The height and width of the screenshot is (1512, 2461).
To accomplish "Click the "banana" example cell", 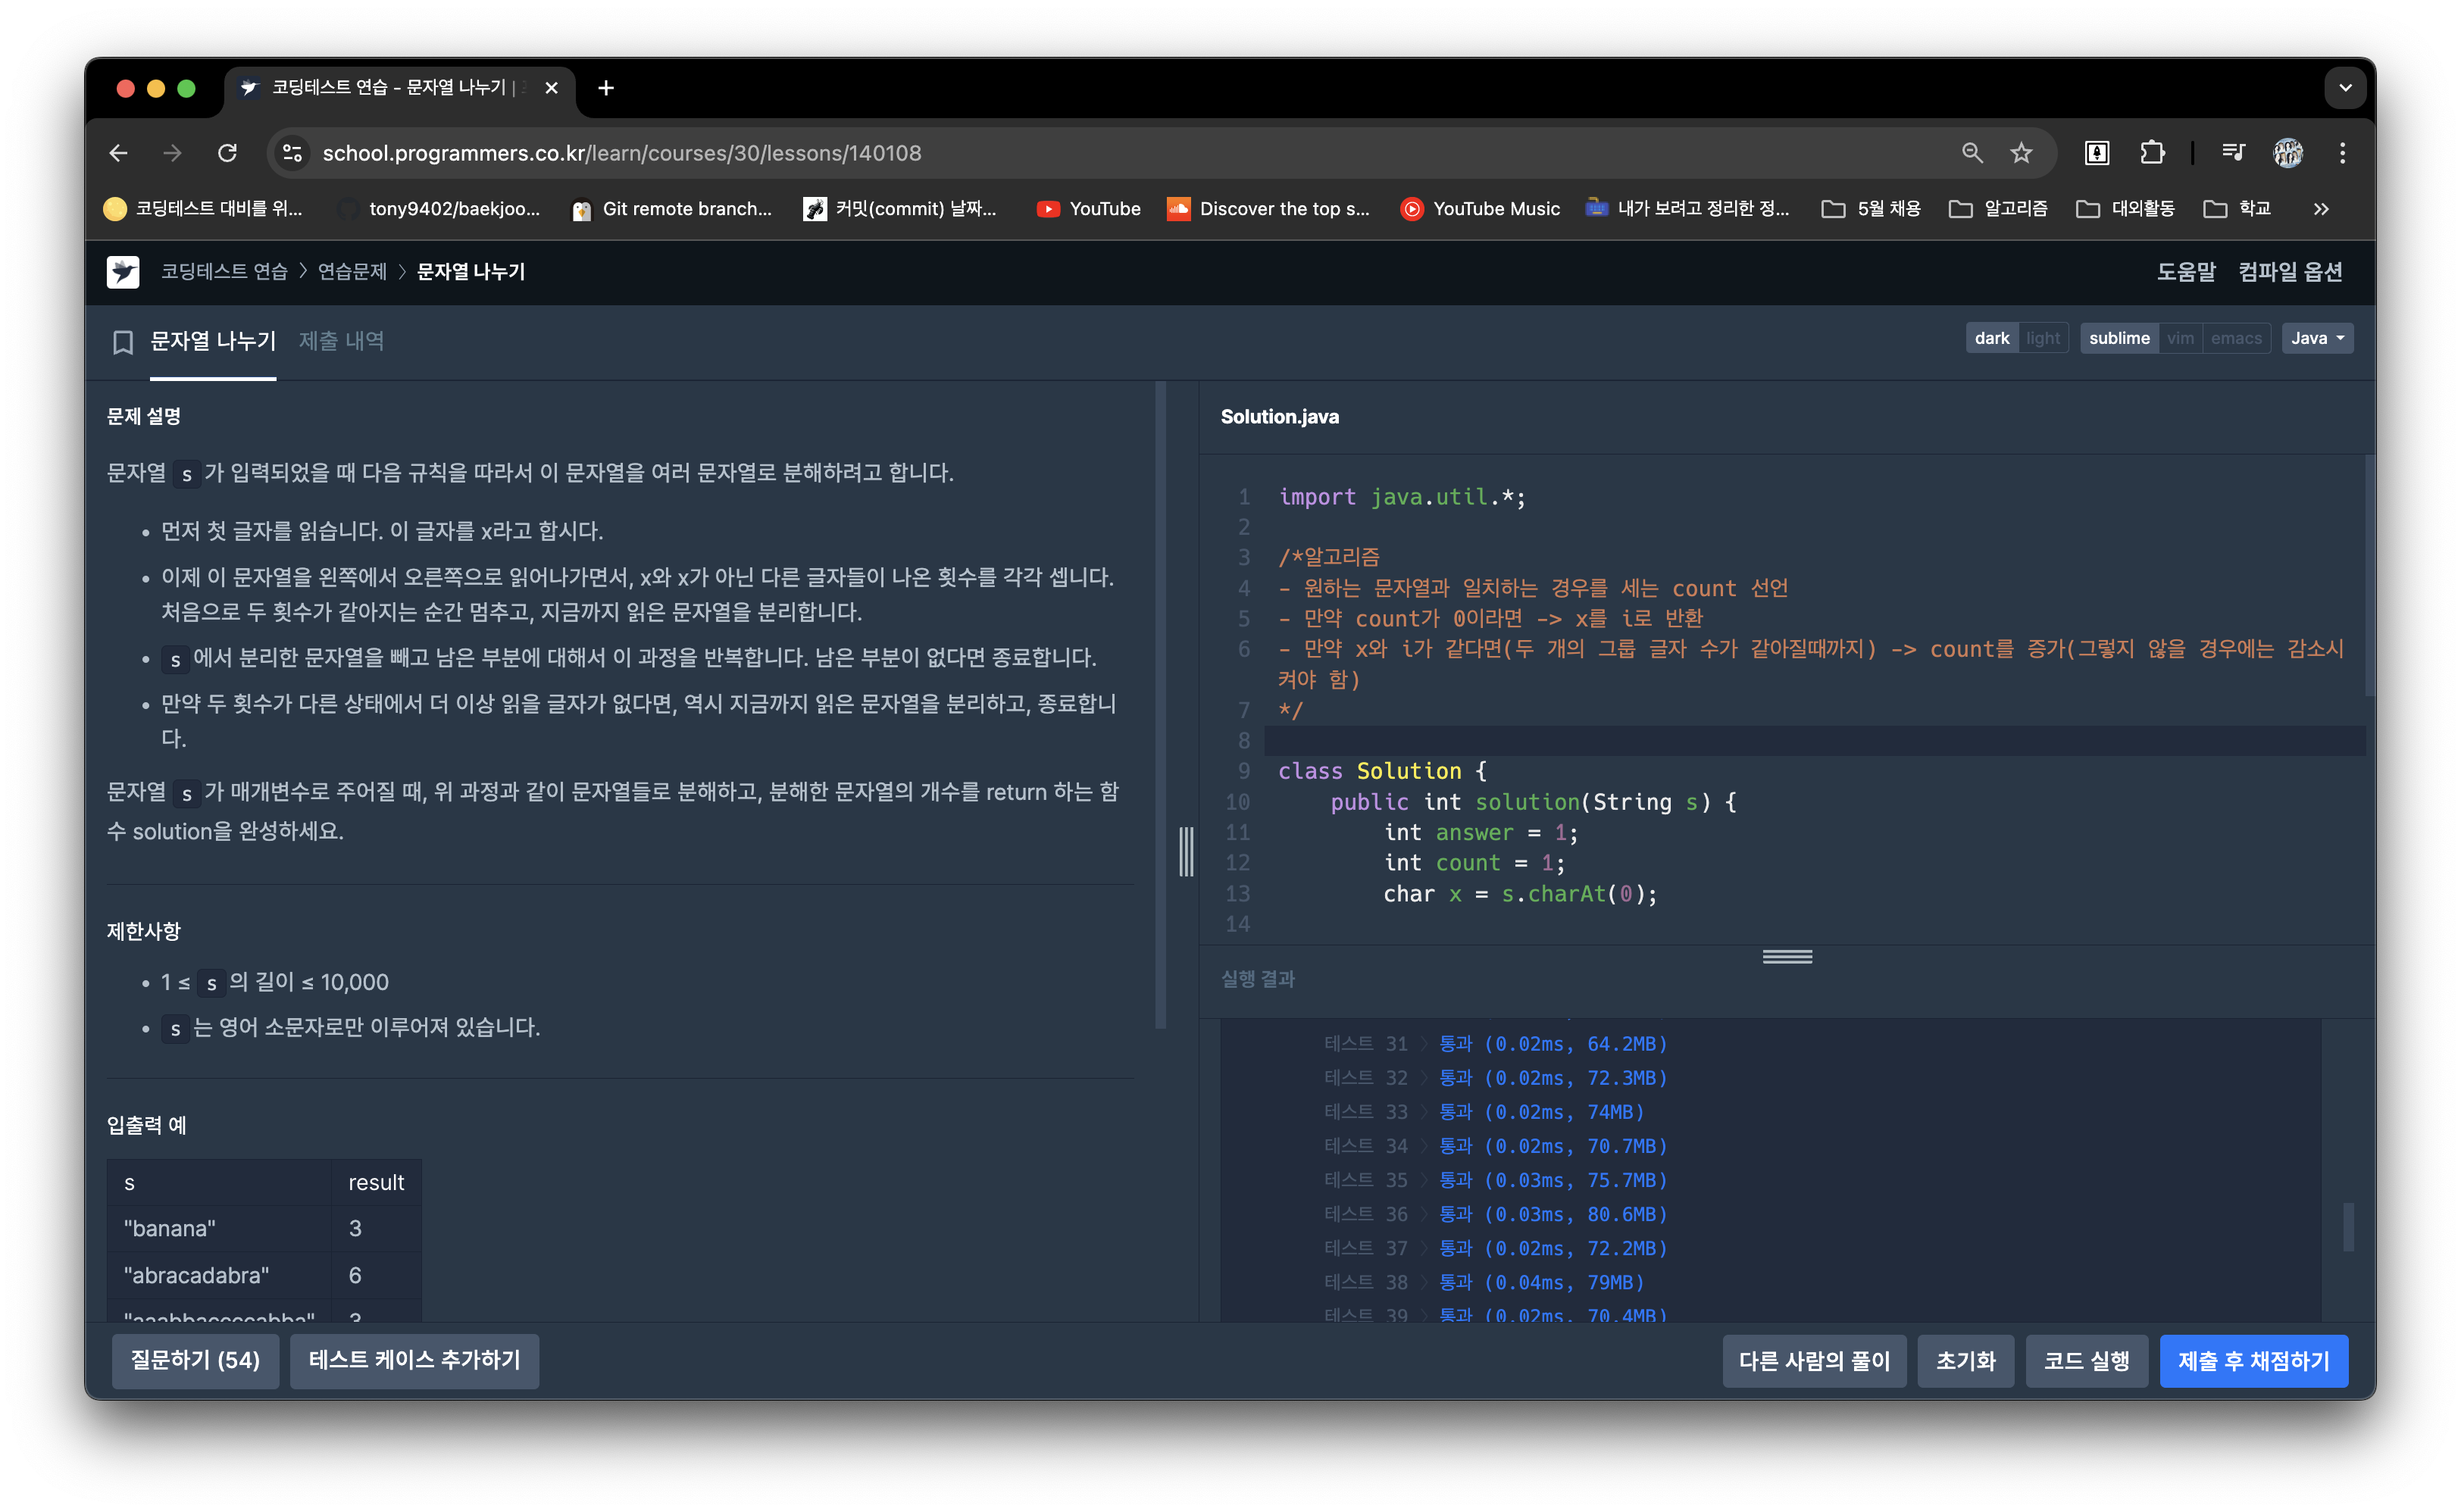I will [x=219, y=1228].
